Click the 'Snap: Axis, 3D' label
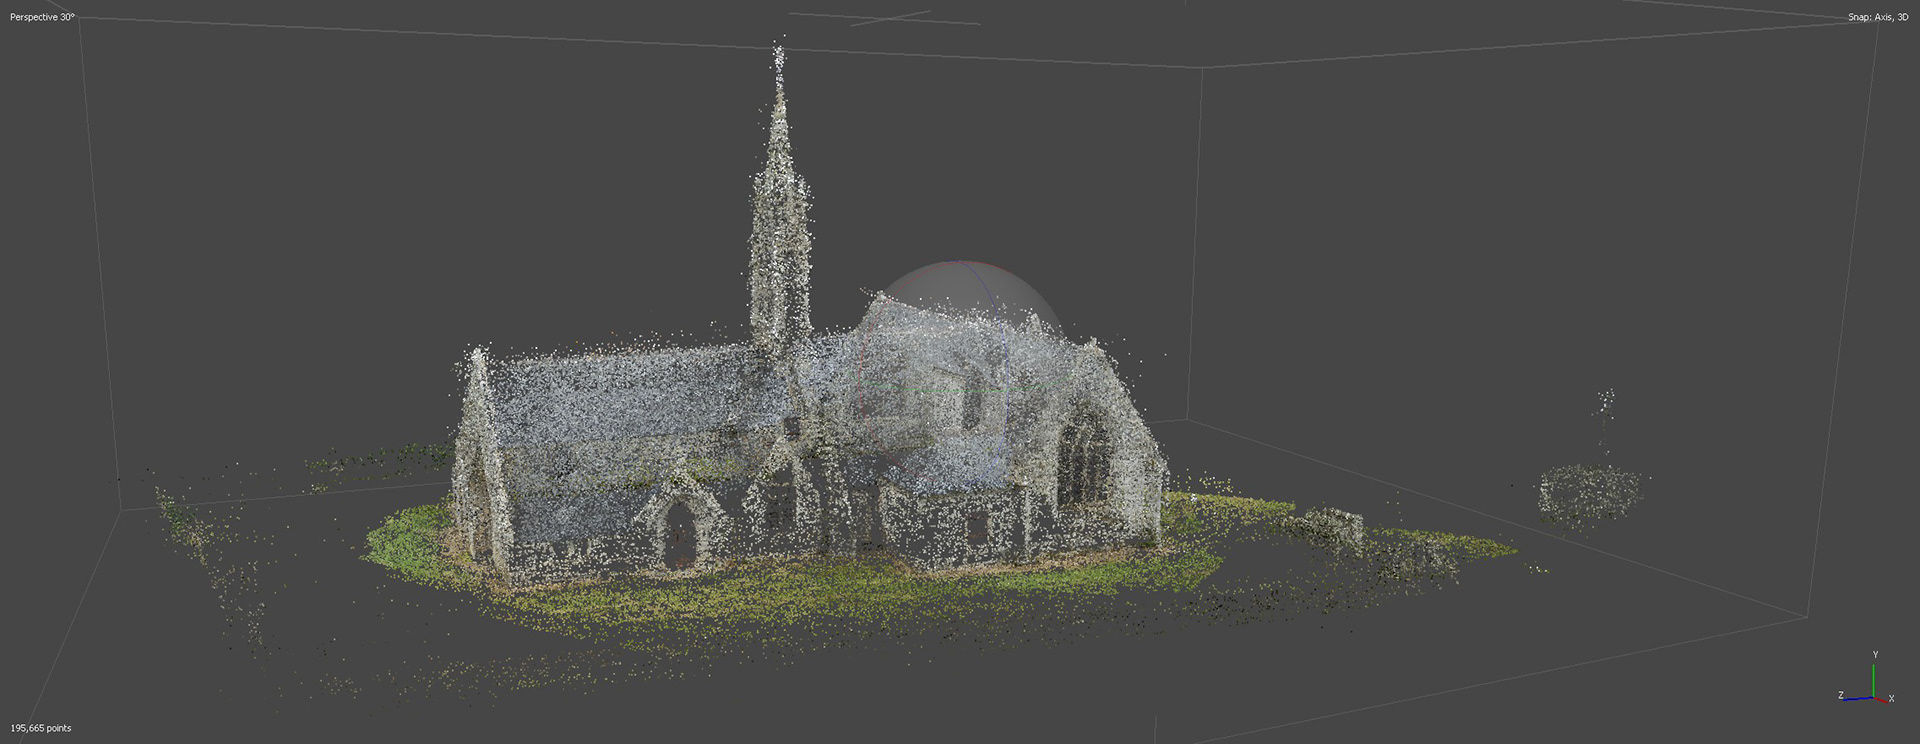Screen dimensions: 1920x744 click(x=1878, y=17)
